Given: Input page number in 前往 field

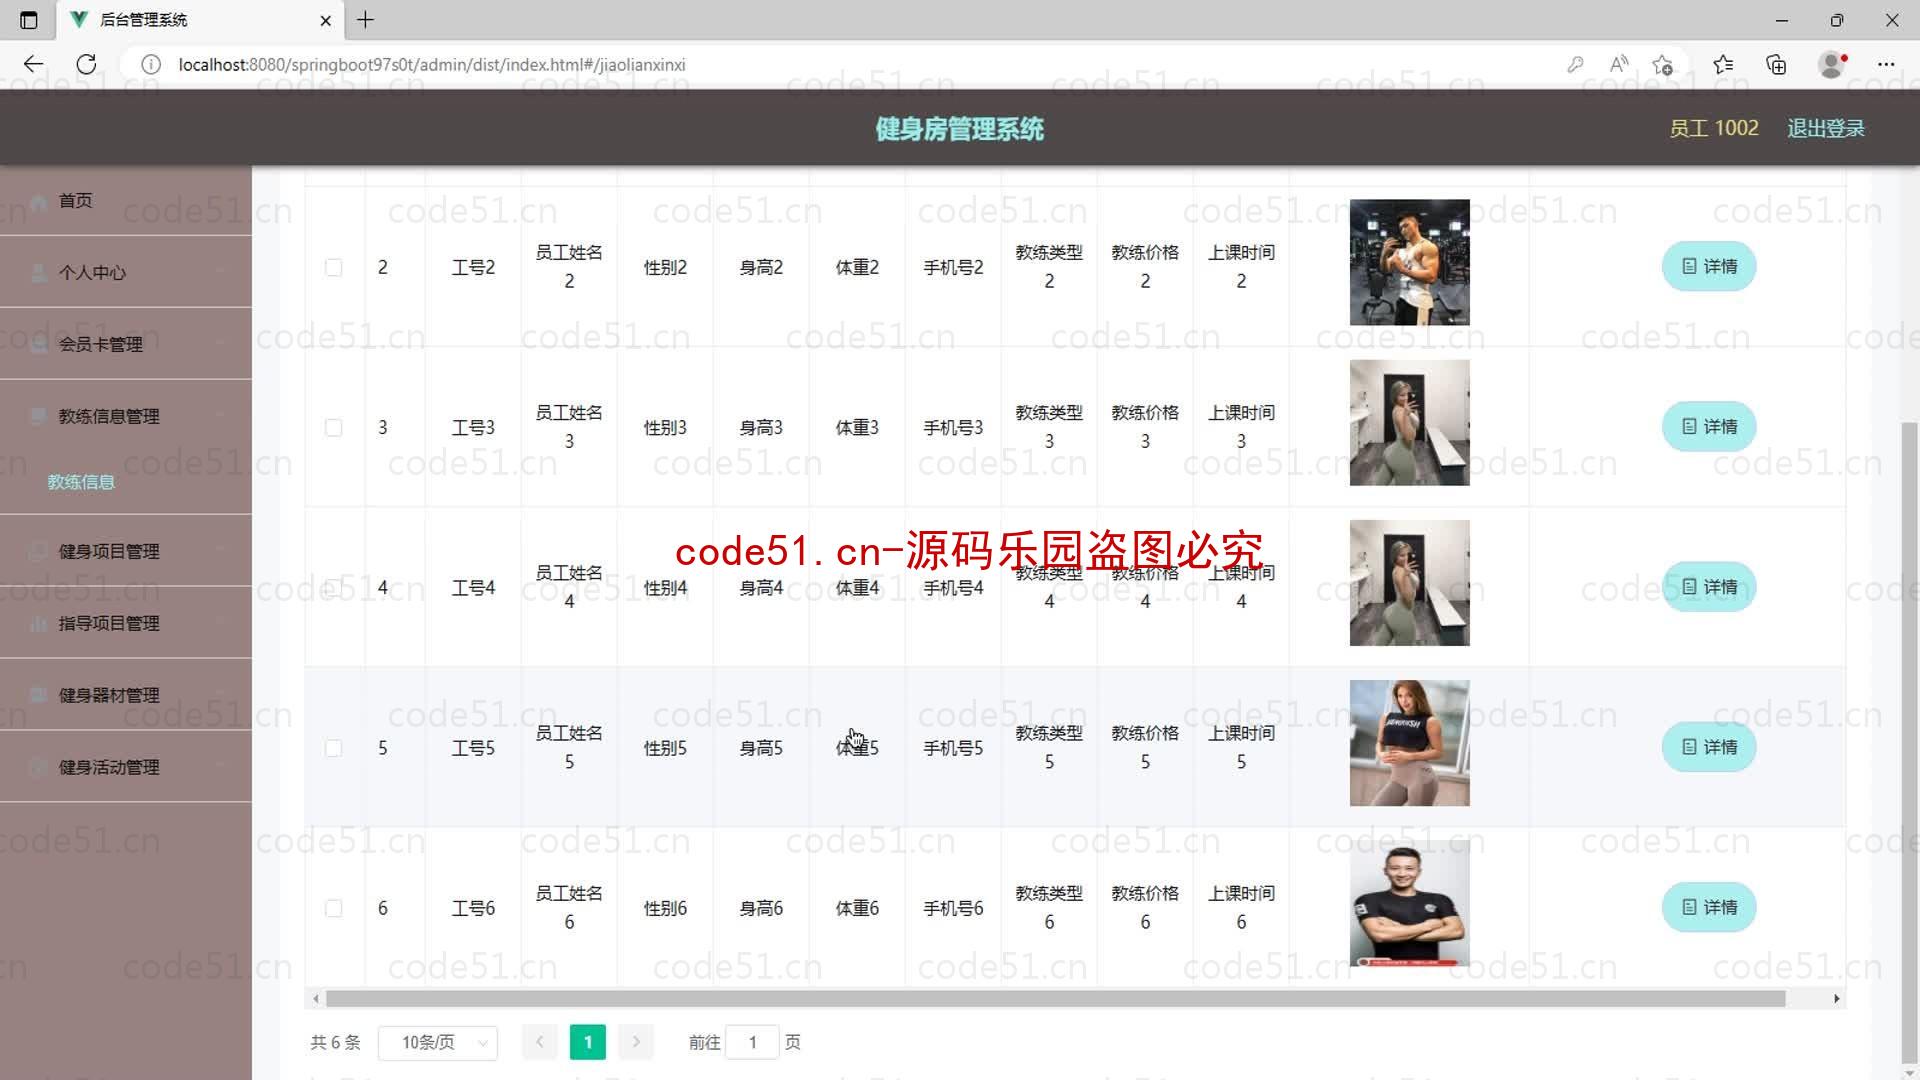Looking at the screenshot, I should [x=752, y=1042].
